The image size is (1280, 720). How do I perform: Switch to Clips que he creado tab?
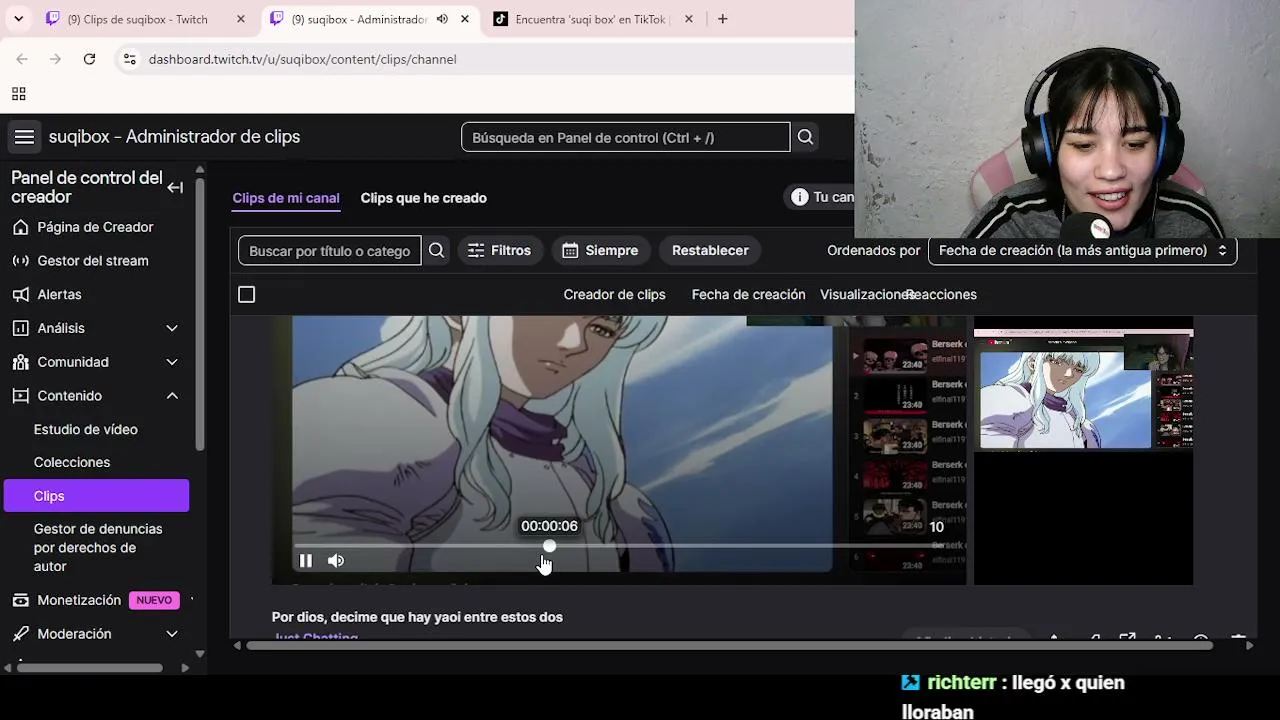[x=424, y=198]
